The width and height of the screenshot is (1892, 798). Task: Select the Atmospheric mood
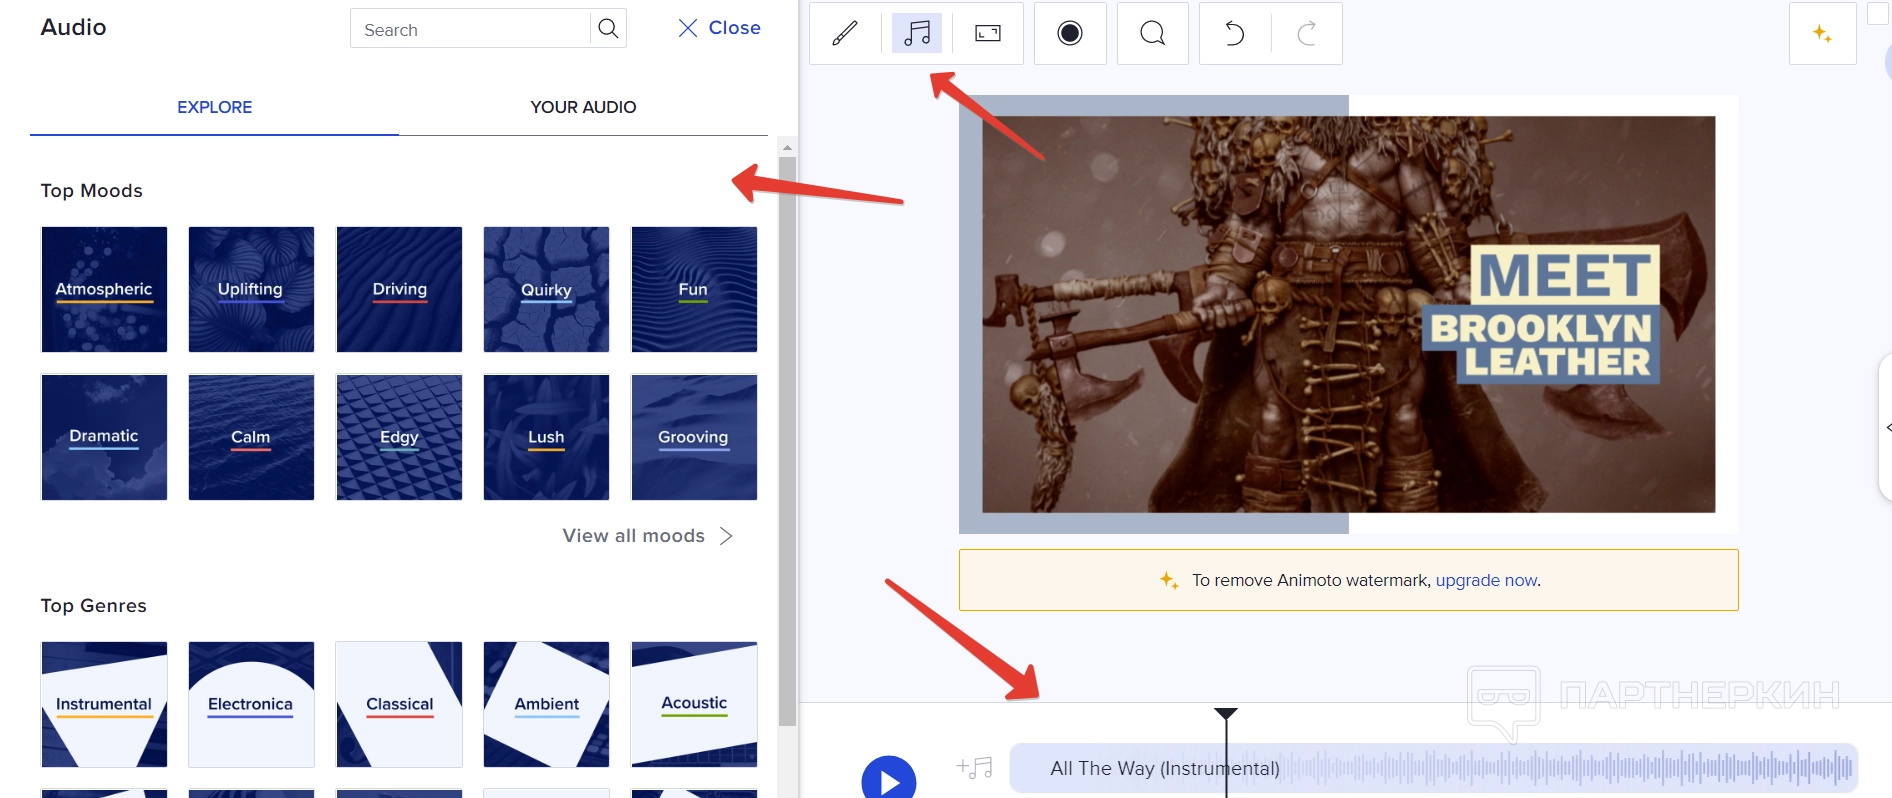tap(104, 289)
